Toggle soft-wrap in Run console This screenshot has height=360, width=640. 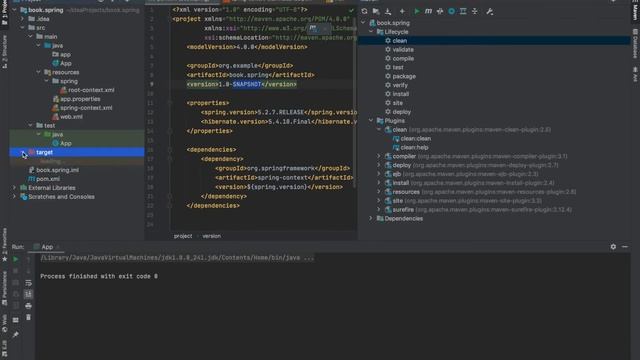(28, 282)
